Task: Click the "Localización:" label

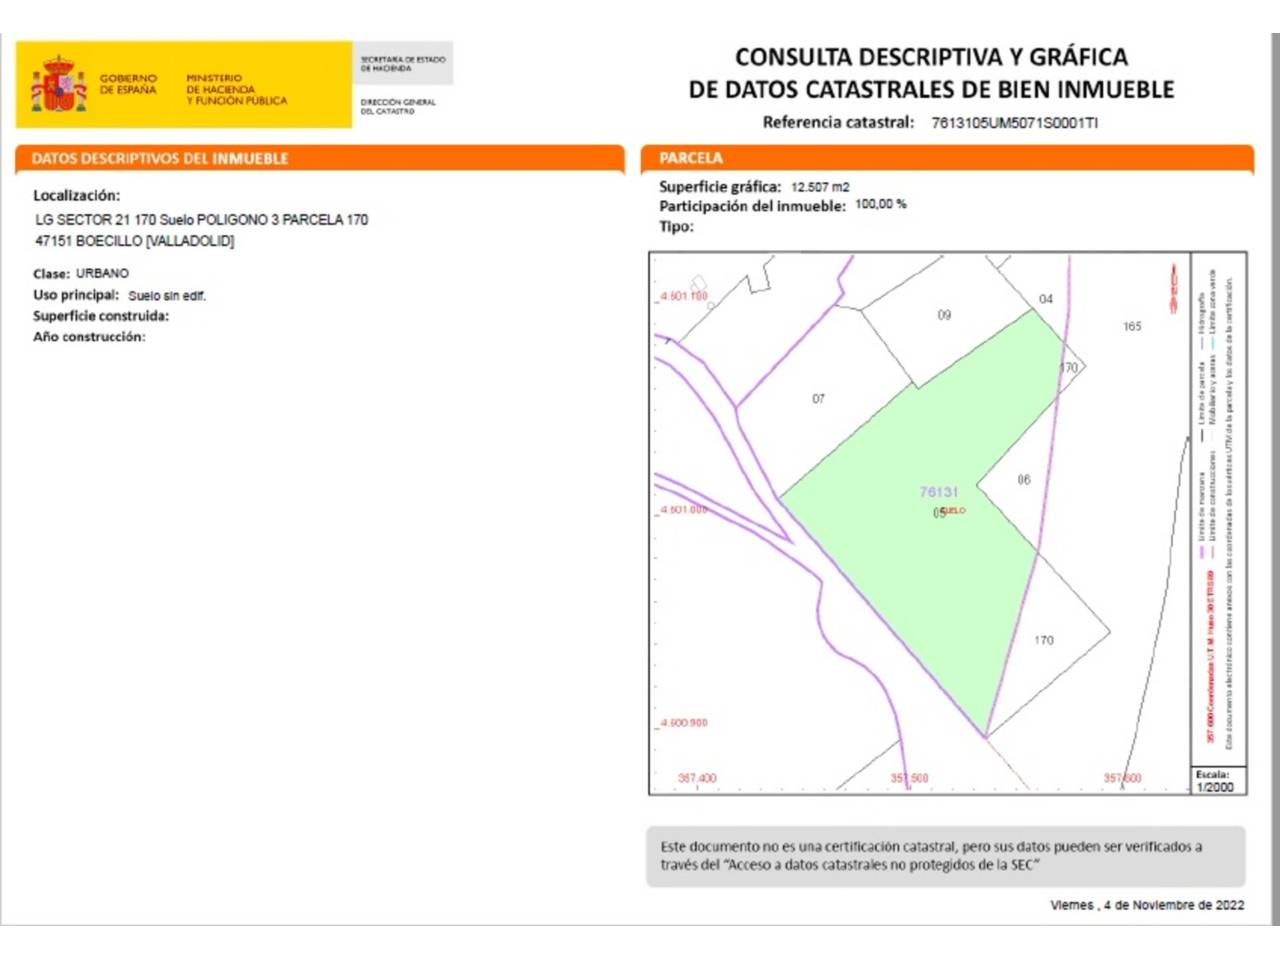Action: (76, 195)
